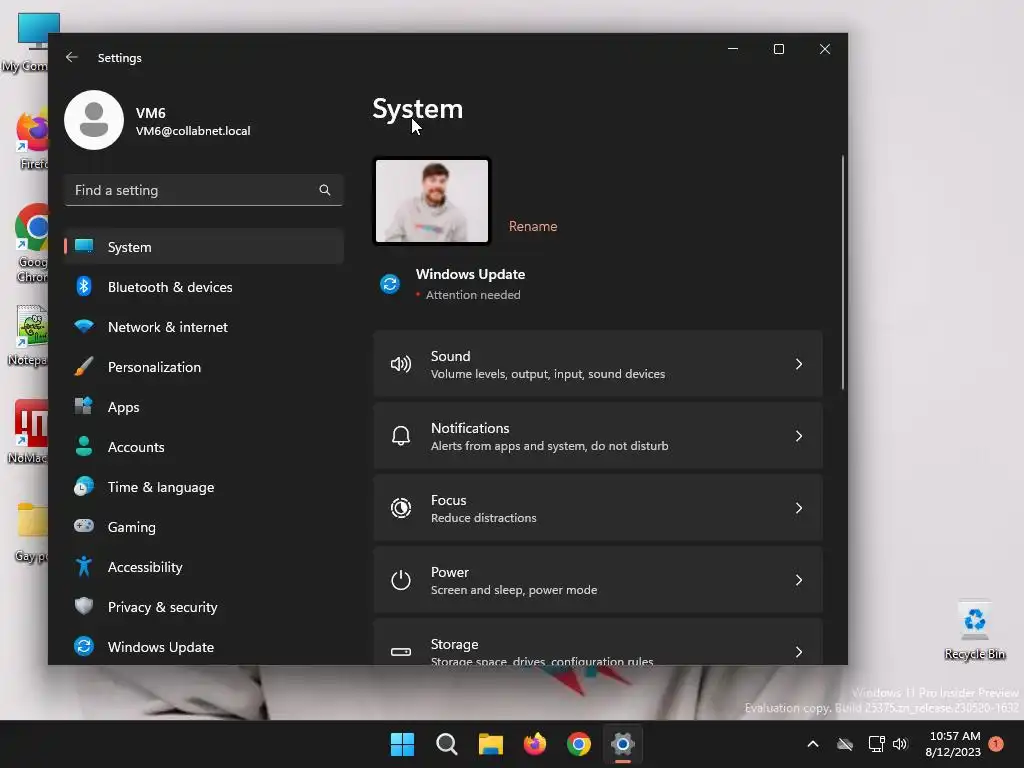Click the paintbrush Personalization icon
The width and height of the screenshot is (1024, 768).
coord(84,366)
